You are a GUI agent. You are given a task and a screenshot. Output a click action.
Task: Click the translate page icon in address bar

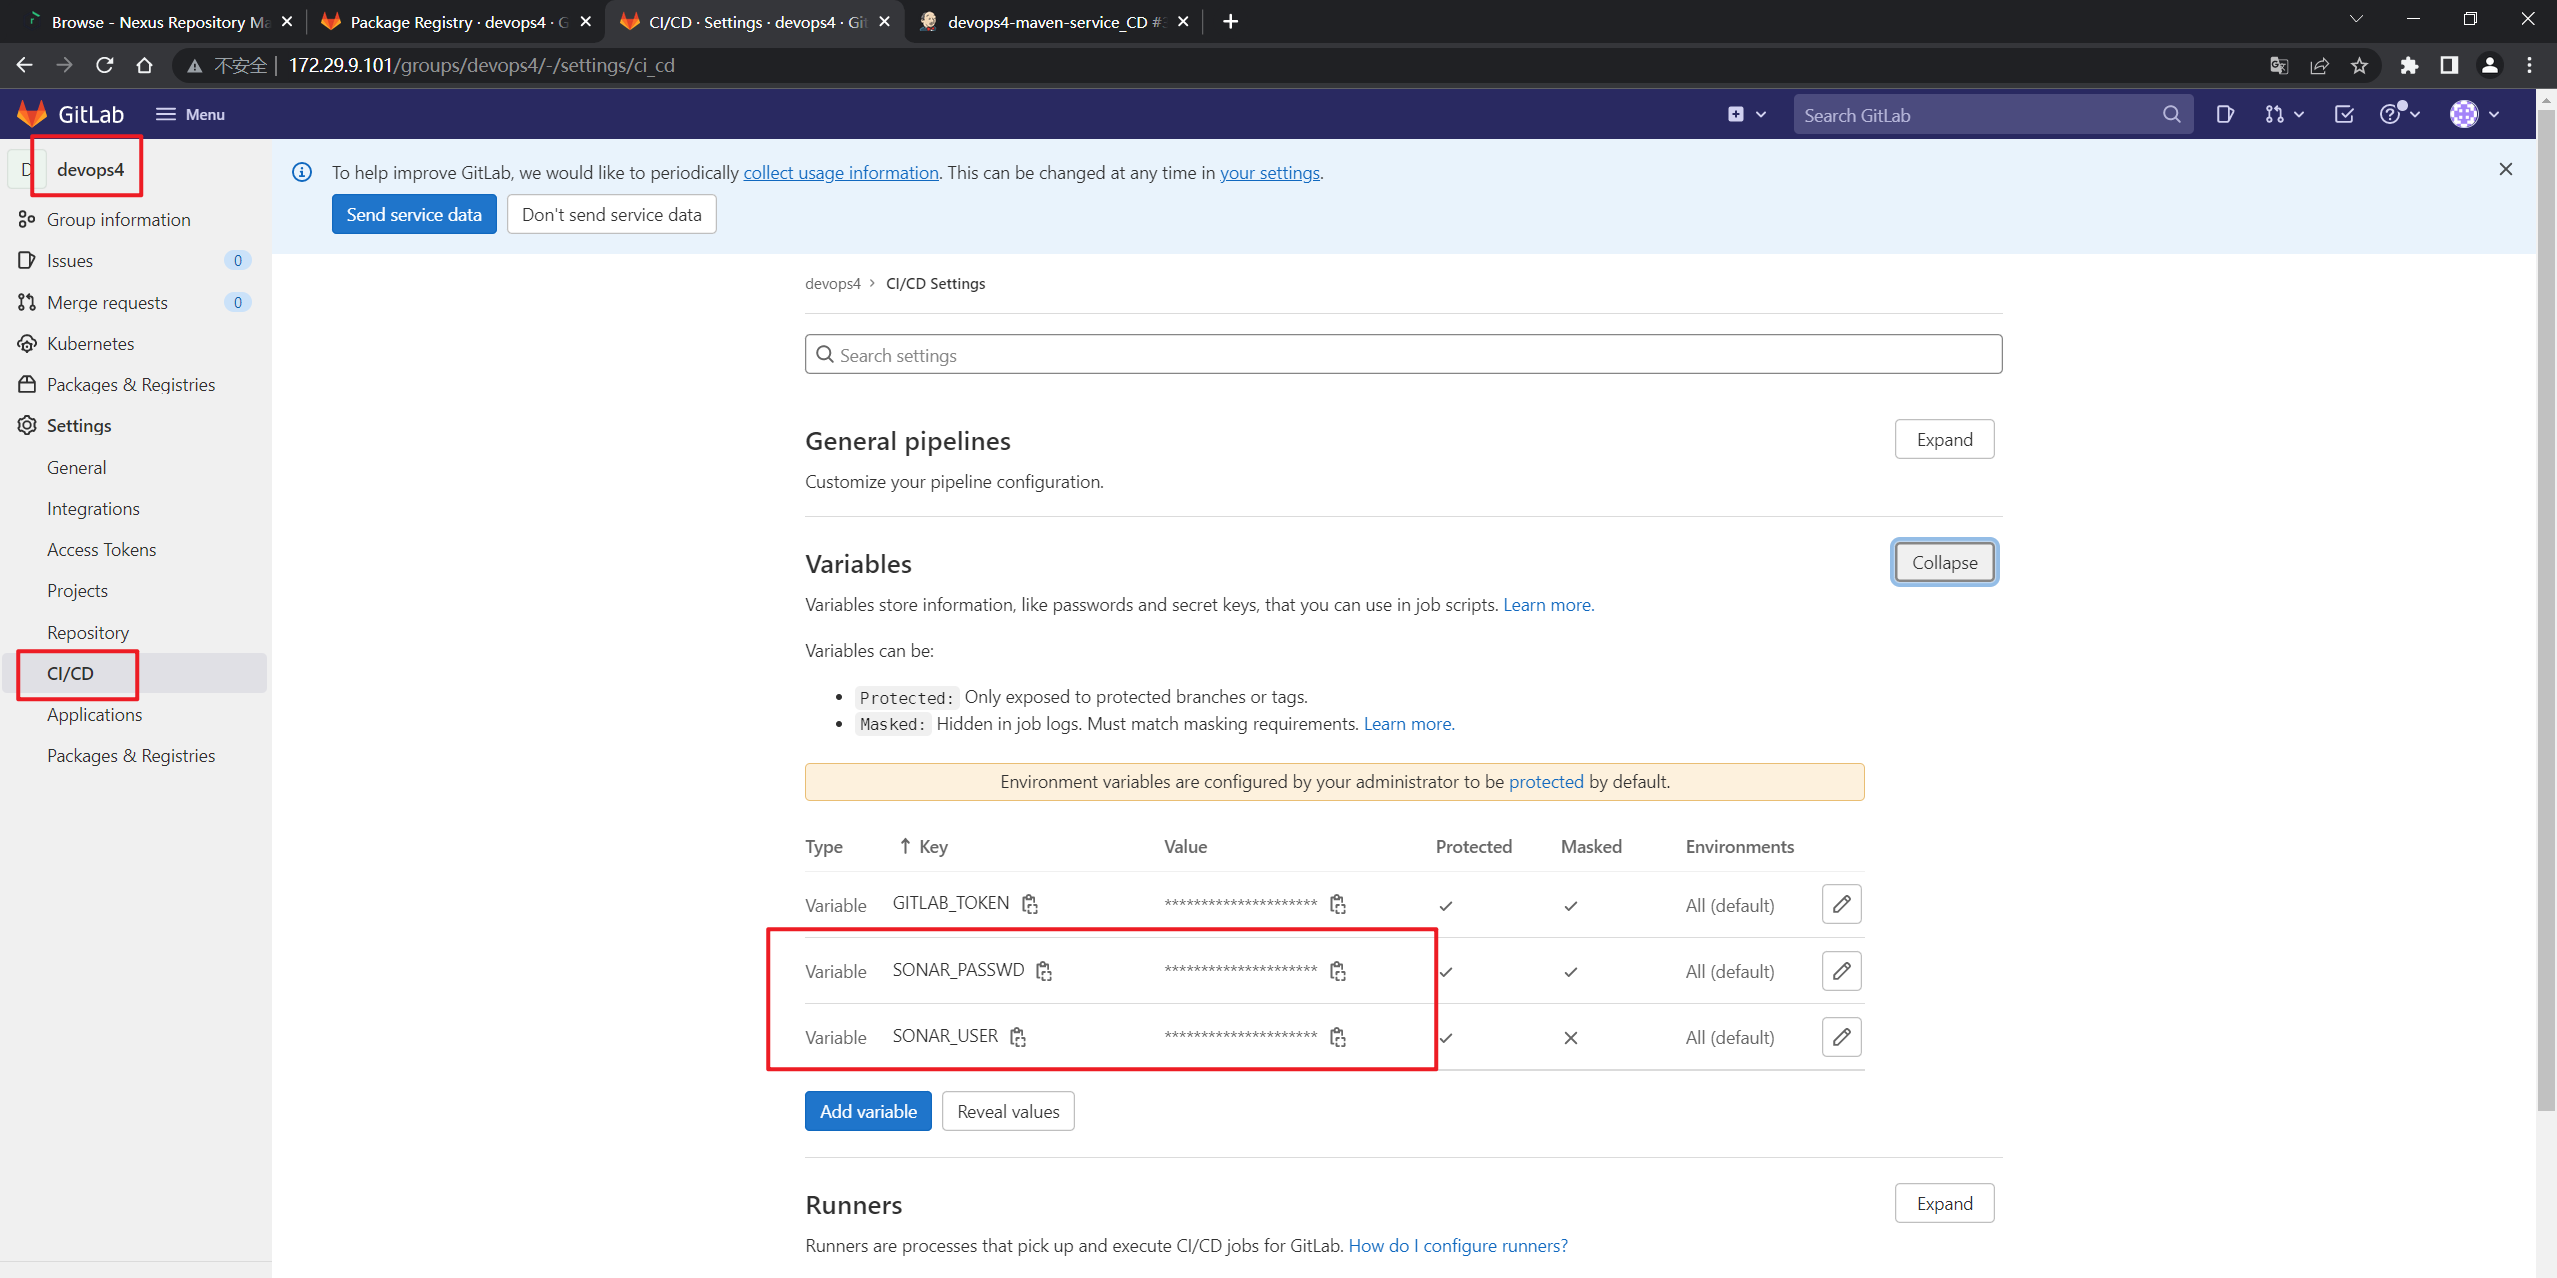pos(2279,65)
